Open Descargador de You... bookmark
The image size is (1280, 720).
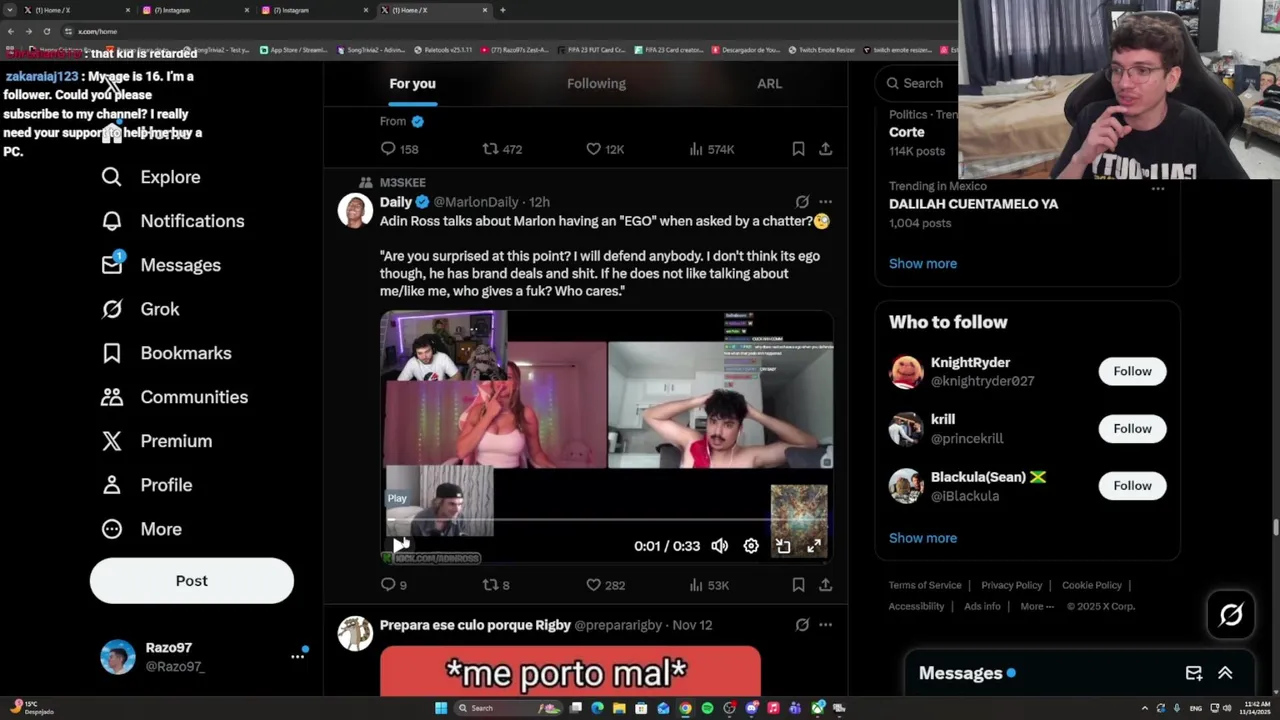tap(748, 49)
